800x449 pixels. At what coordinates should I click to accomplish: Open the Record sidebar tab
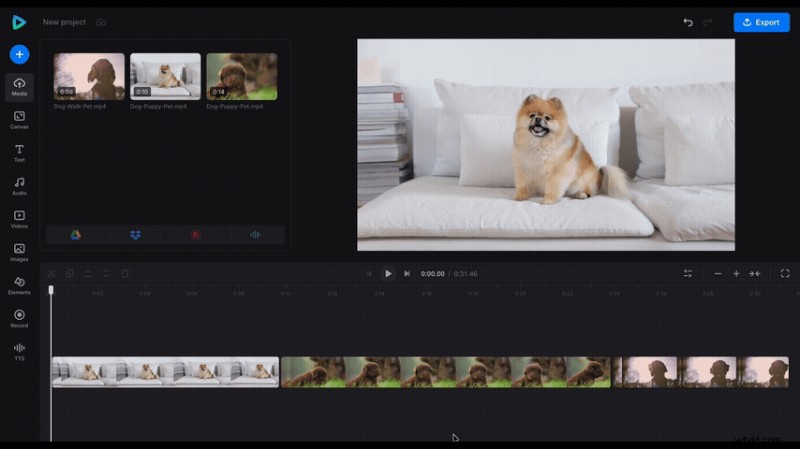pos(19,318)
